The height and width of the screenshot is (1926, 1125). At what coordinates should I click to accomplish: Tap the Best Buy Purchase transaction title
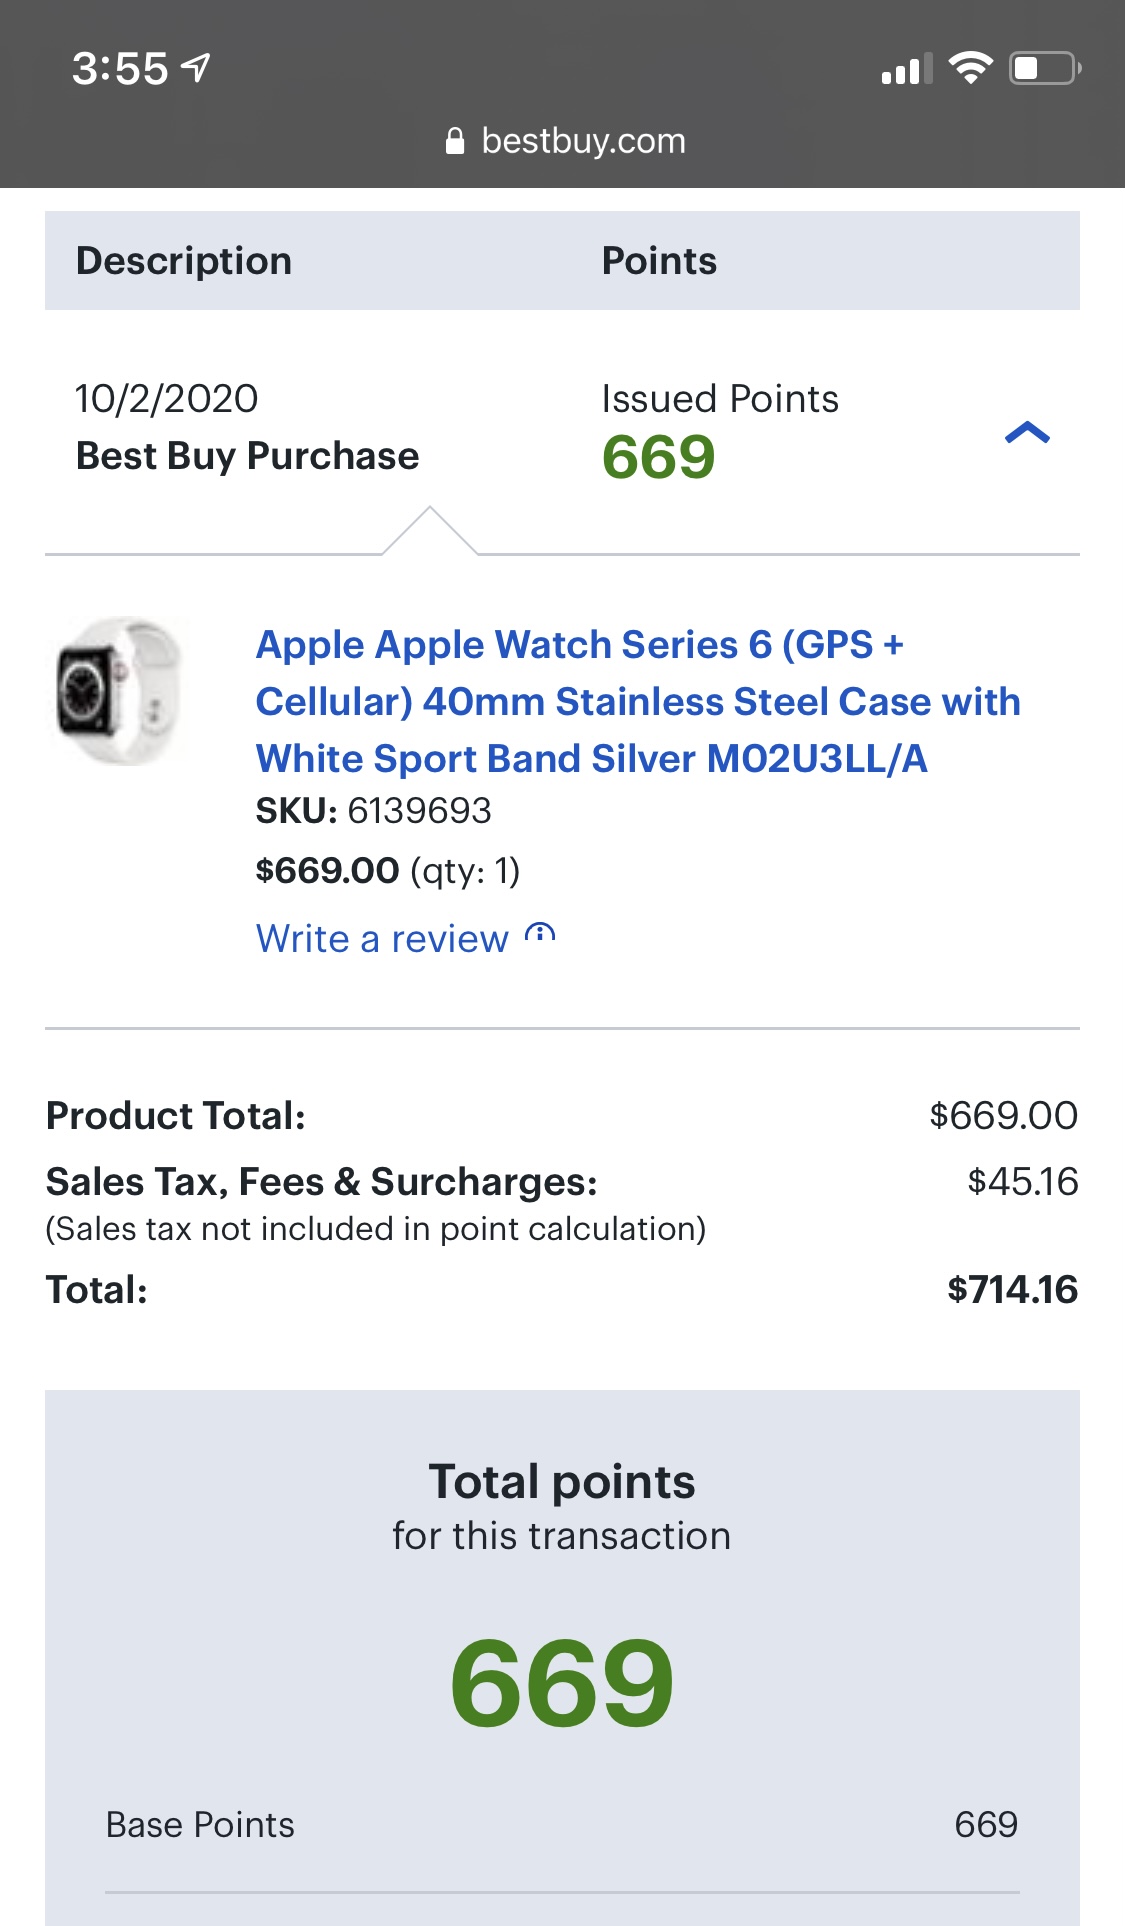[247, 456]
